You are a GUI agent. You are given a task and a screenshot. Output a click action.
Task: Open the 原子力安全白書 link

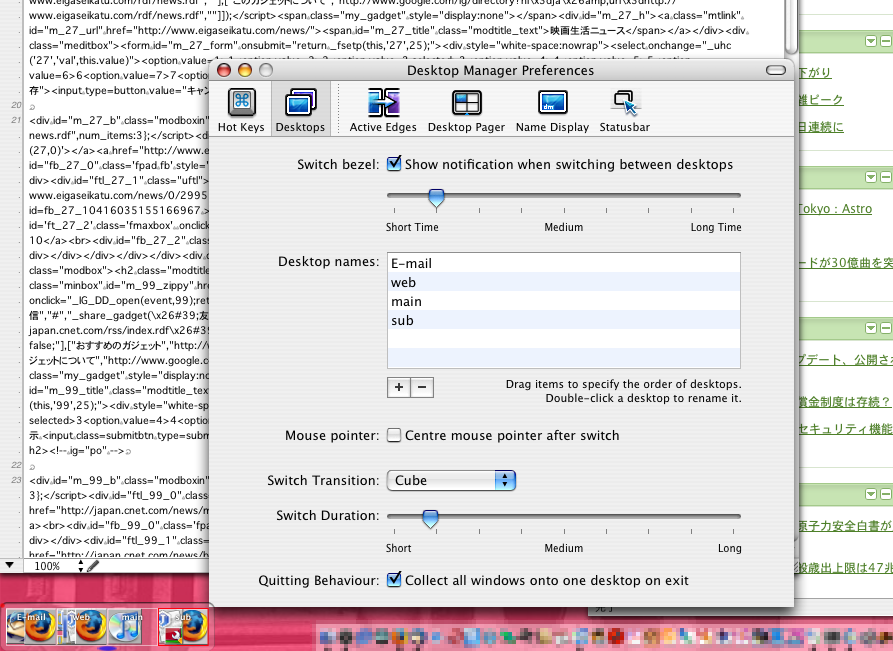[845, 526]
